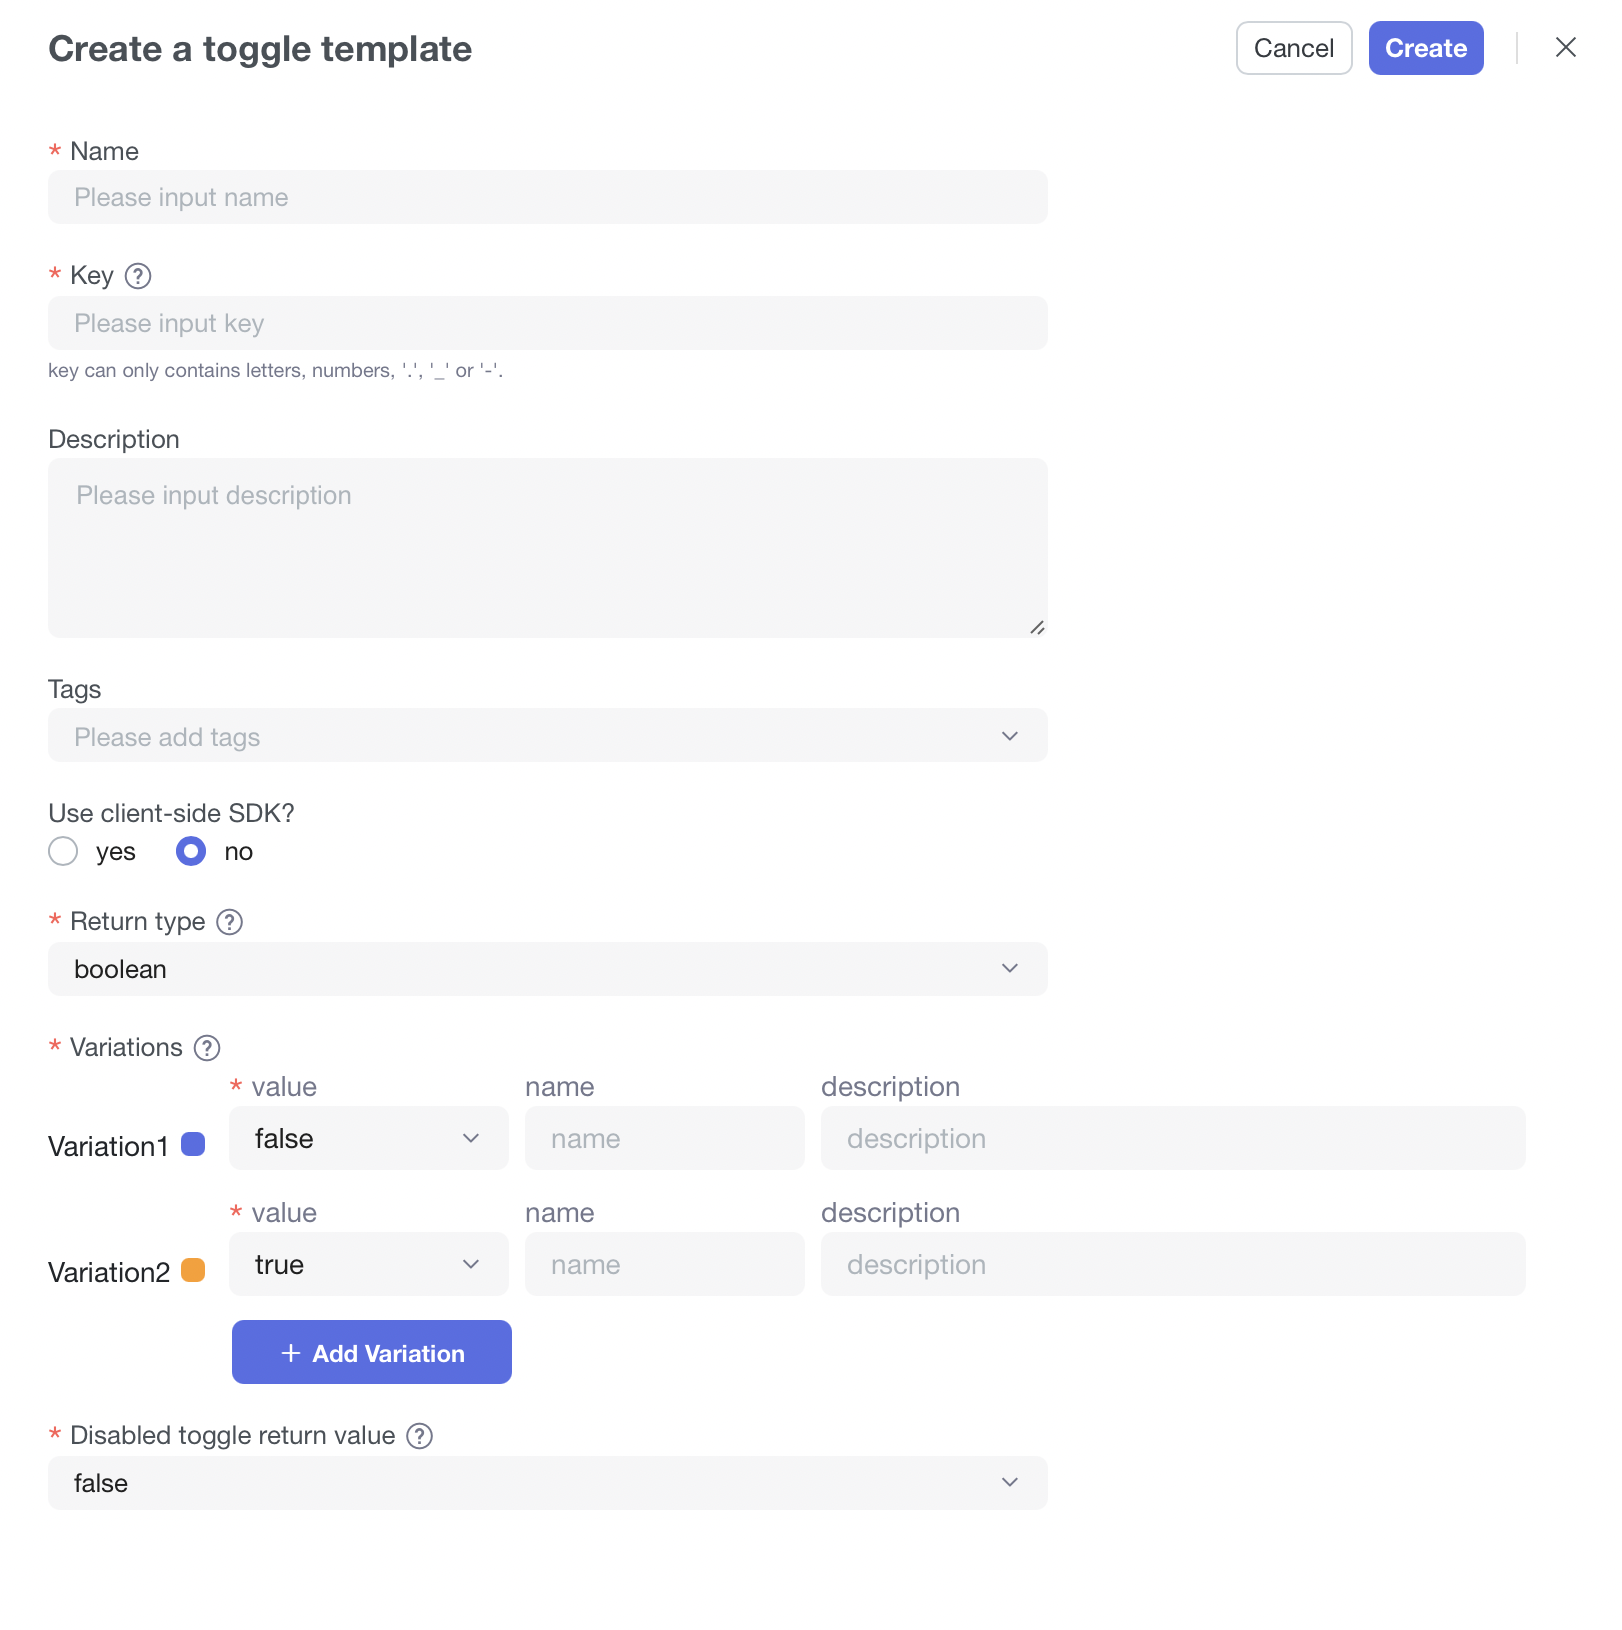The height and width of the screenshot is (1630, 1622).
Task: Click into the Key input field
Action: [x=547, y=323]
